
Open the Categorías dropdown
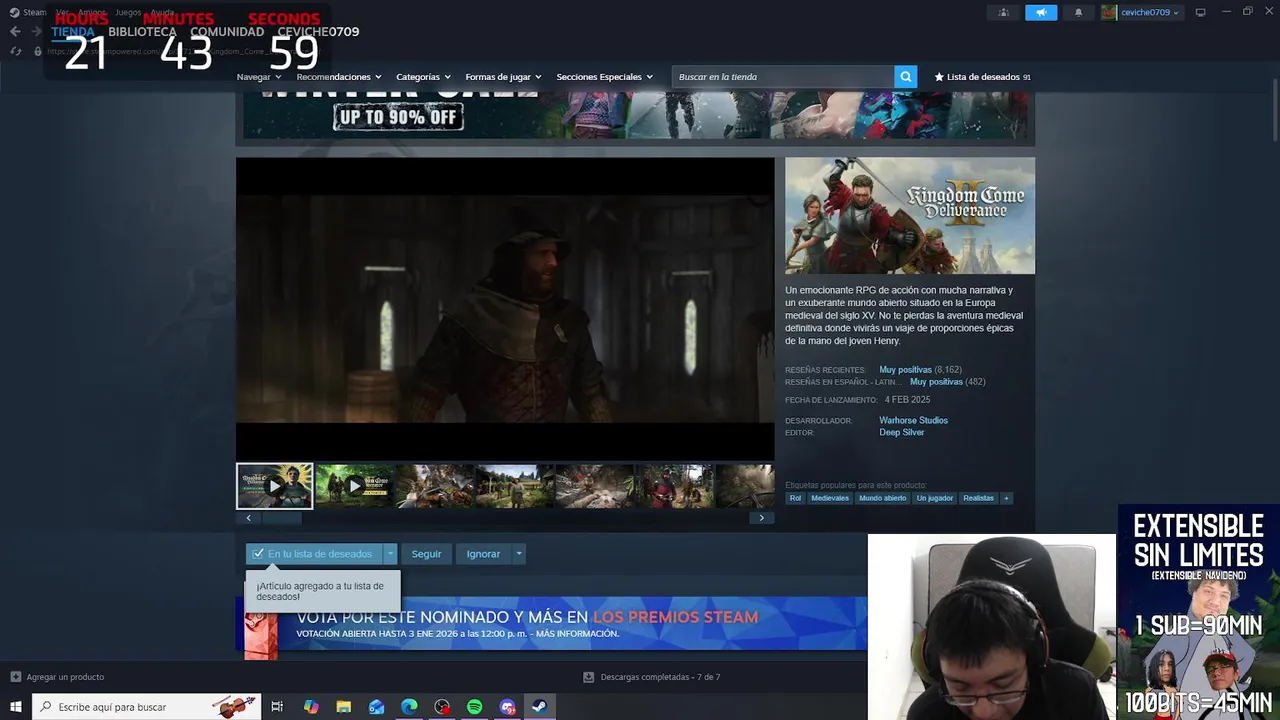pyautogui.click(x=423, y=77)
